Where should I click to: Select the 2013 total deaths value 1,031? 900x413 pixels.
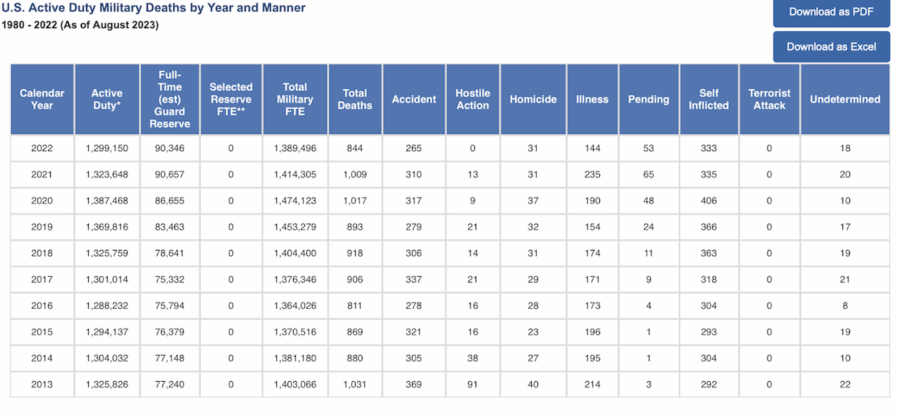click(354, 384)
